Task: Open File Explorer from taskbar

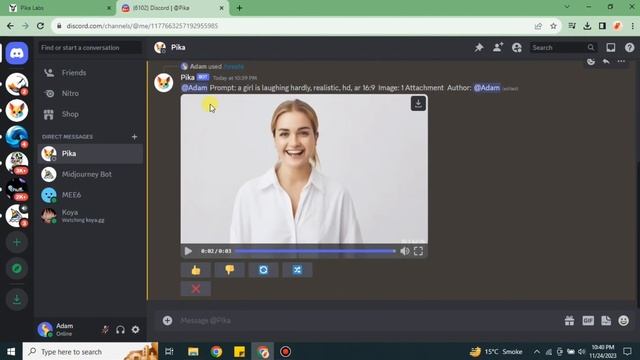Action: pyautogui.click(x=193, y=351)
